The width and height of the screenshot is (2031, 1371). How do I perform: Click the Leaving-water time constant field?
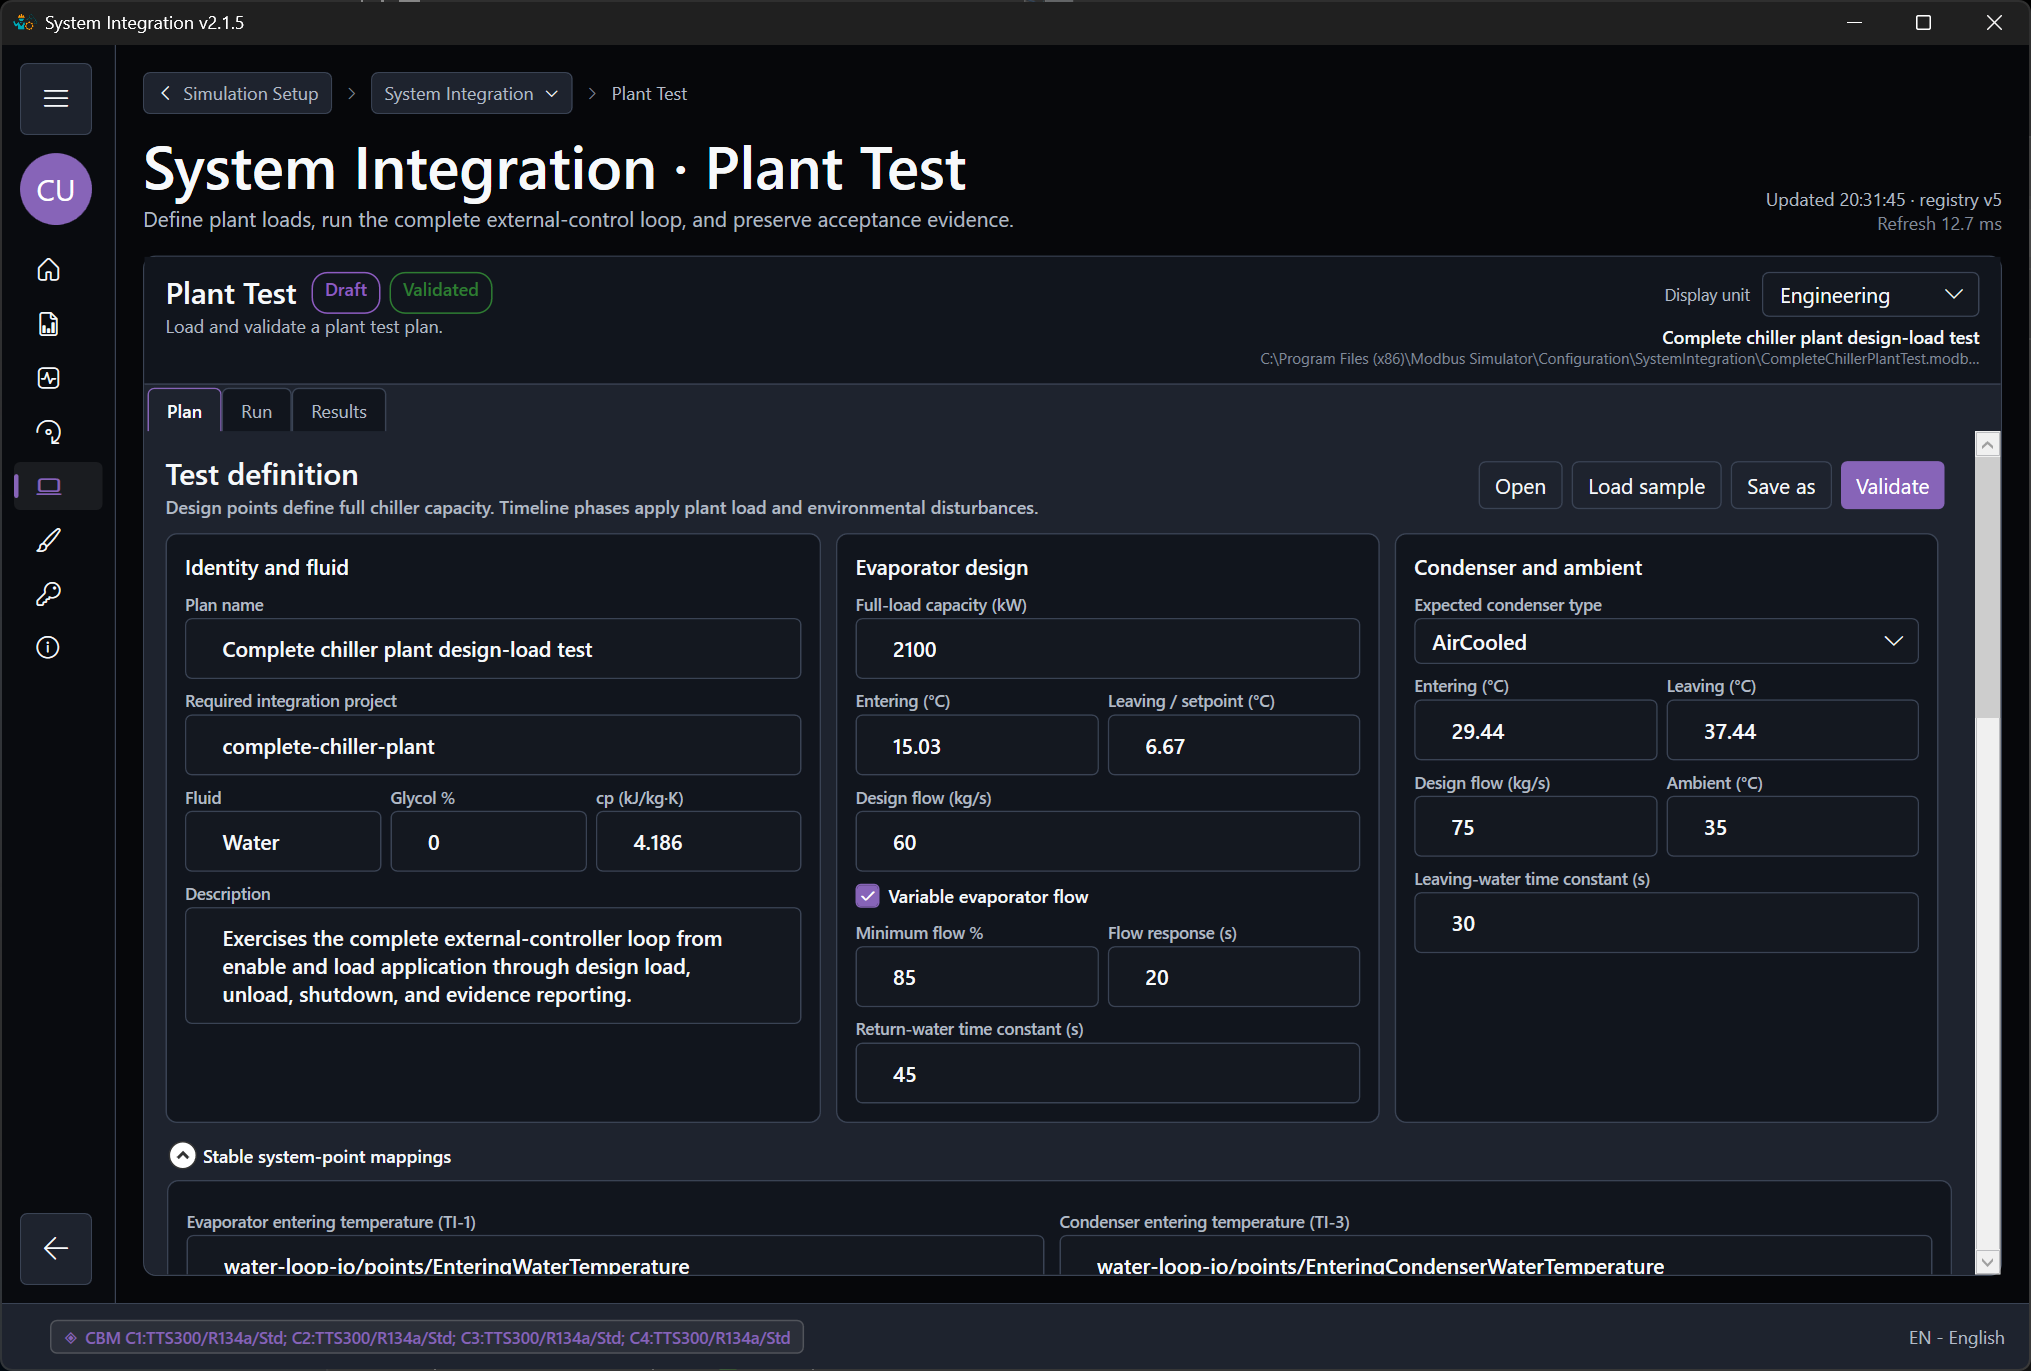point(1666,923)
